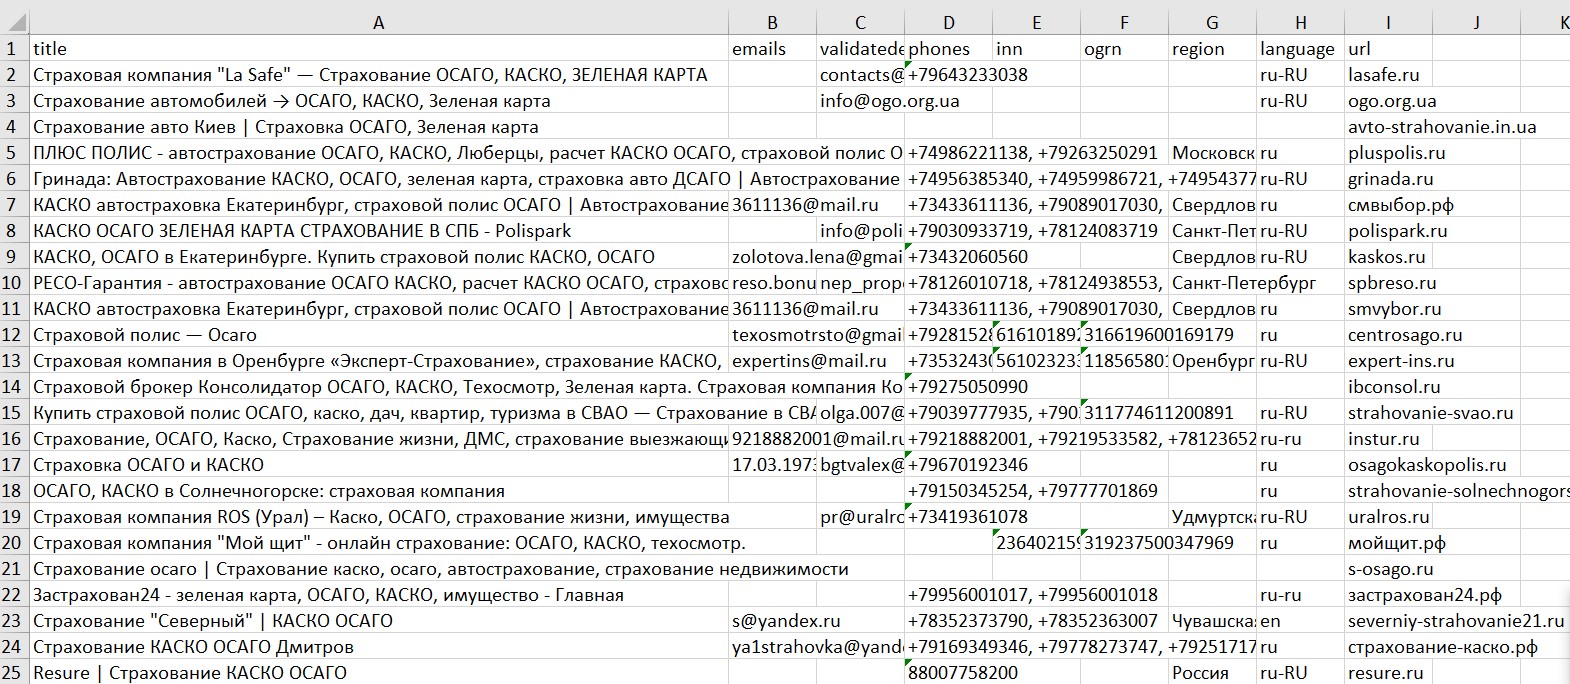Select the column G header
The width and height of the screenshot is (1570, 684).
(x=1212, y=22)
